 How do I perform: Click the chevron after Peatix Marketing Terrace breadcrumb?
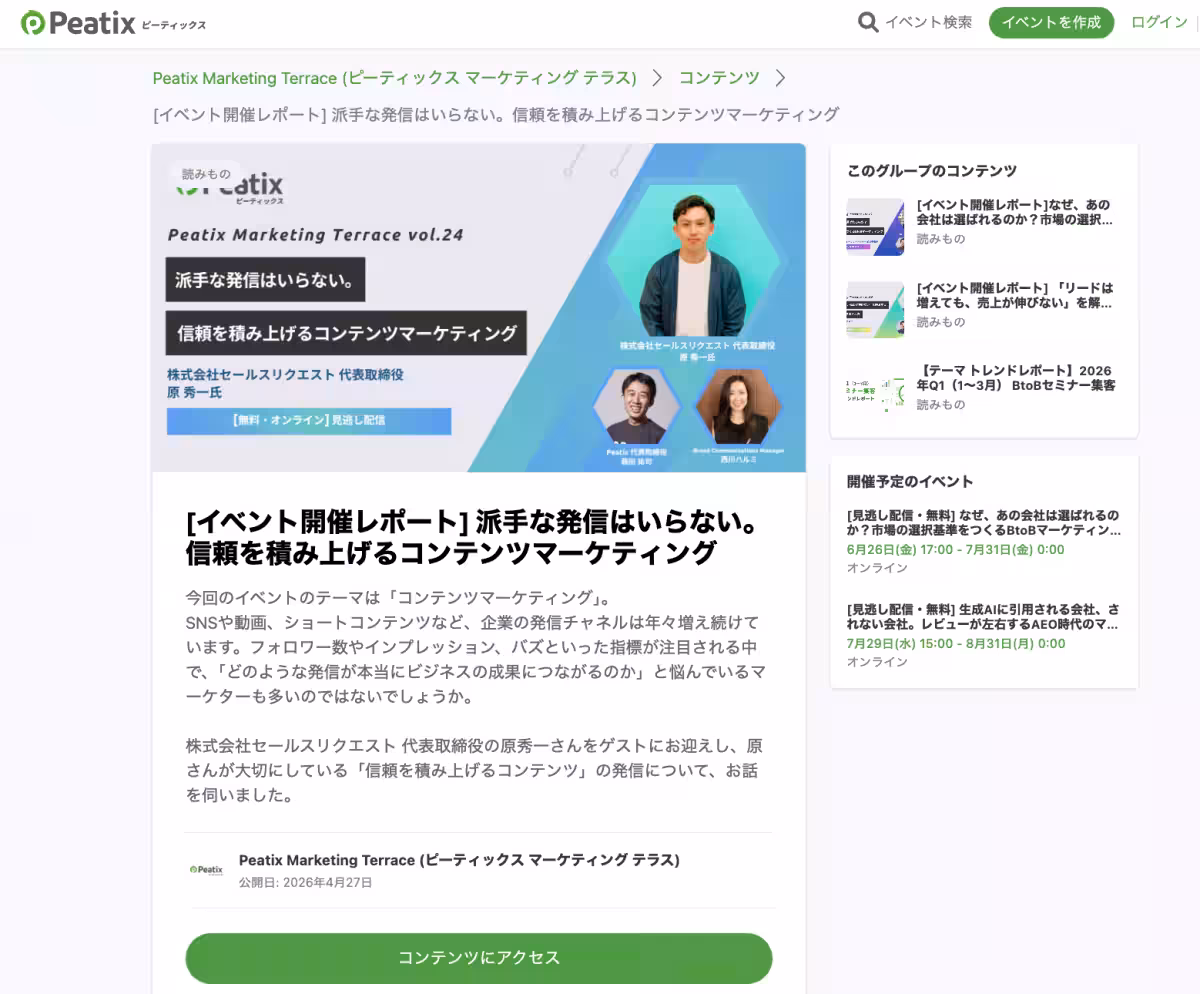(x=658, y=77)
